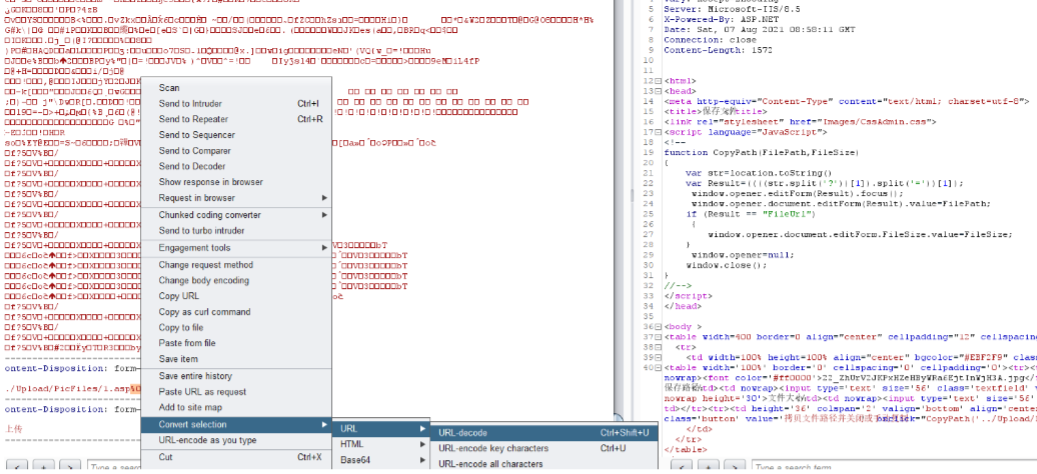
Task: Click the left panel's next match arrow button
Action: 70,467
